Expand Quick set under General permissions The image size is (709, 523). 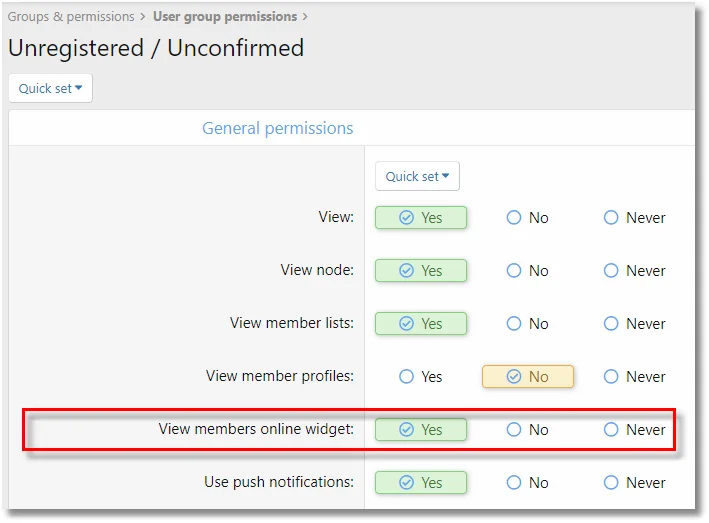[417, 176]
